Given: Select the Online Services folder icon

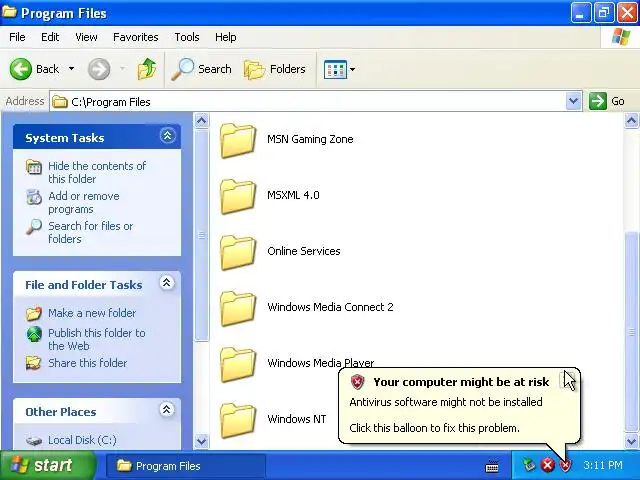Looking at the screenshot, I should [x=238, y=253].
